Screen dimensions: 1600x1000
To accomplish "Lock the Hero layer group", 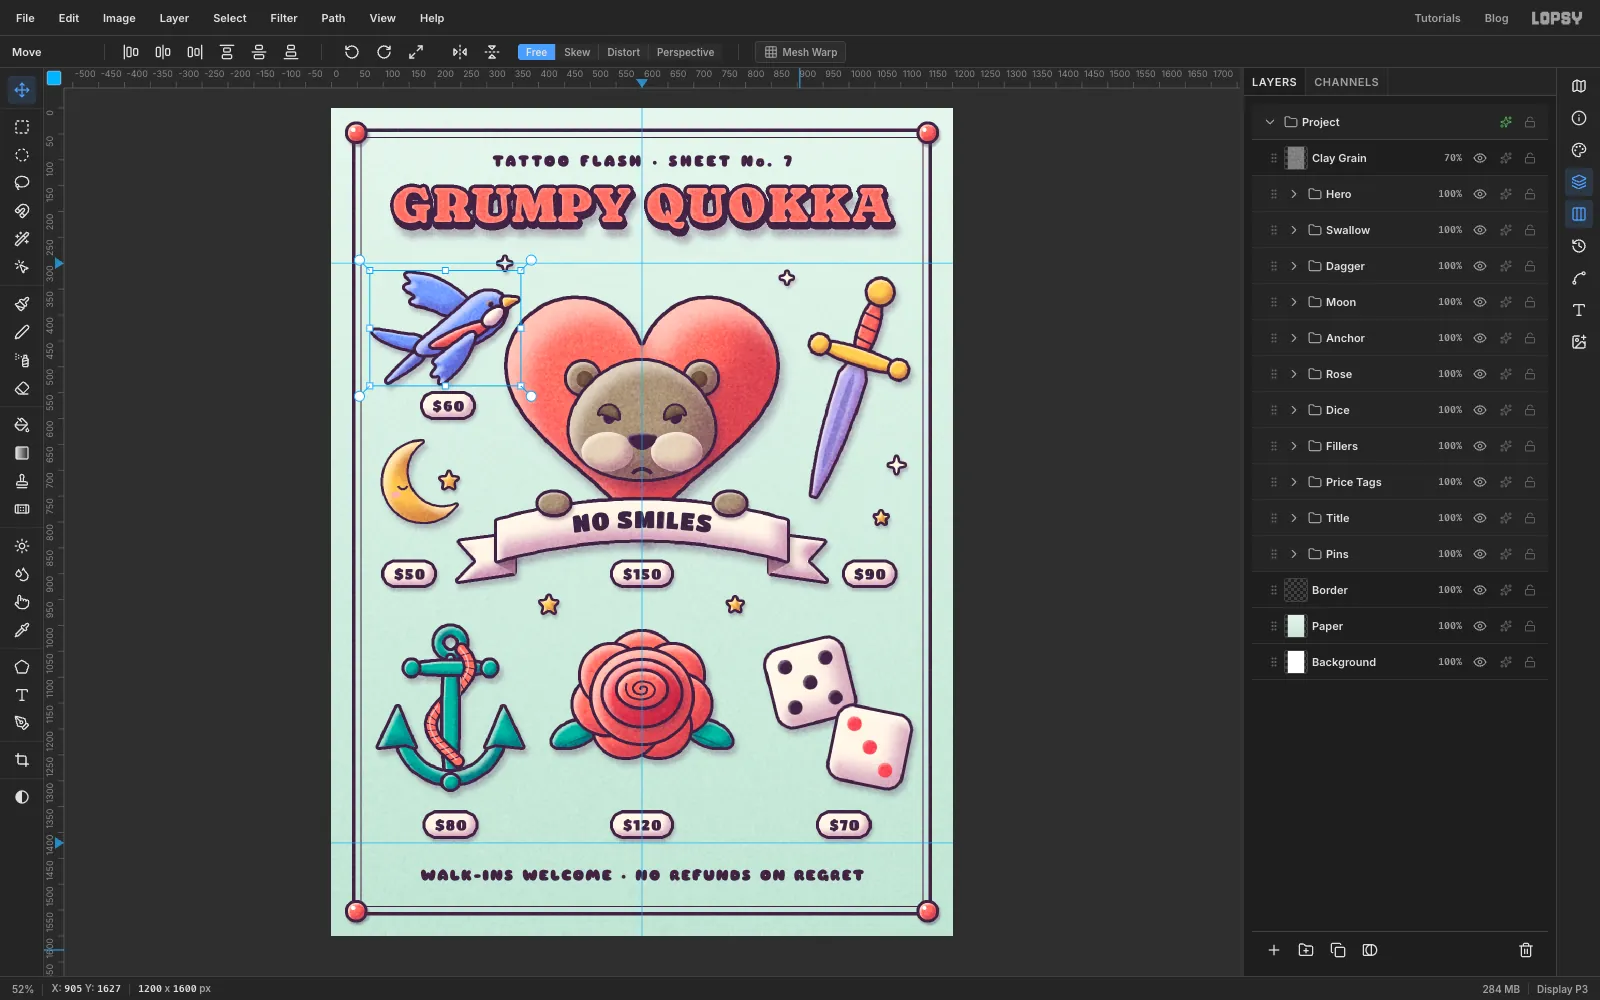I will 1530,194.
